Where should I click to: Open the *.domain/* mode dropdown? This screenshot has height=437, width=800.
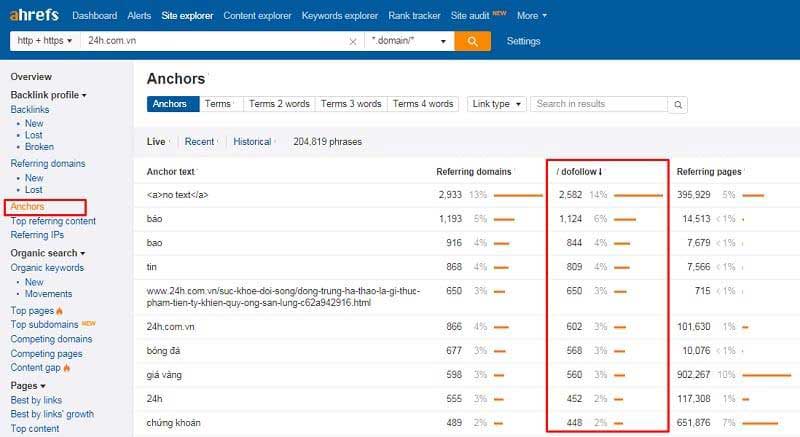[x=408, y=41]
